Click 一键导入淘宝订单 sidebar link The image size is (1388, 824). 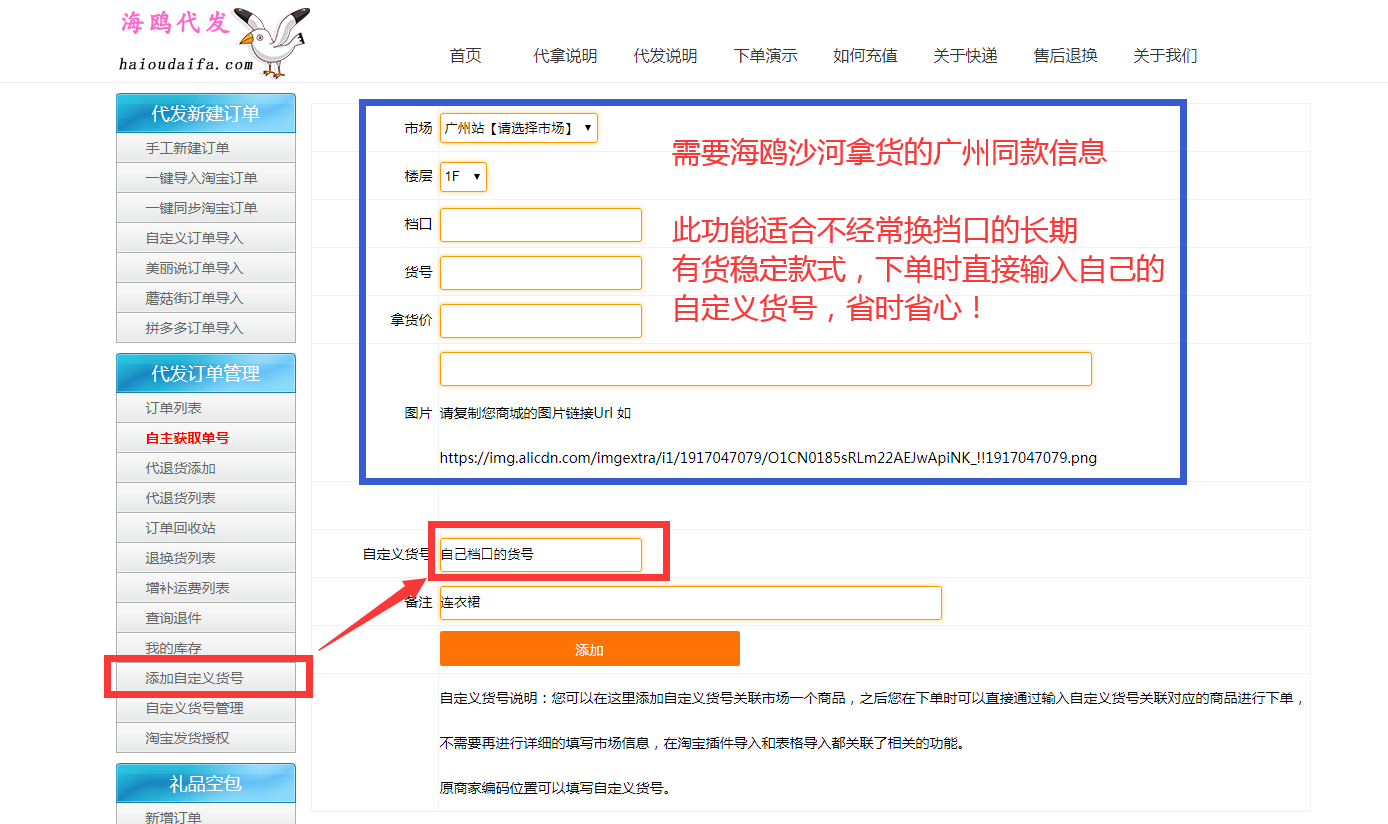(201, 178)
